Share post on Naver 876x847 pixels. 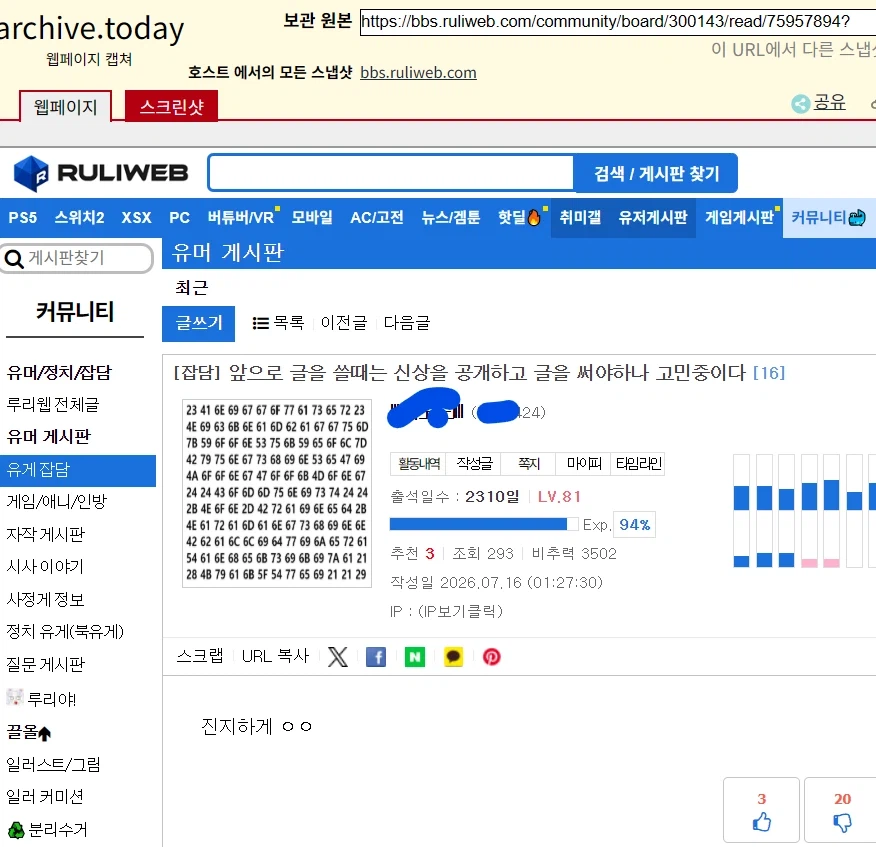pyautogui.click(x=415, y=656)
